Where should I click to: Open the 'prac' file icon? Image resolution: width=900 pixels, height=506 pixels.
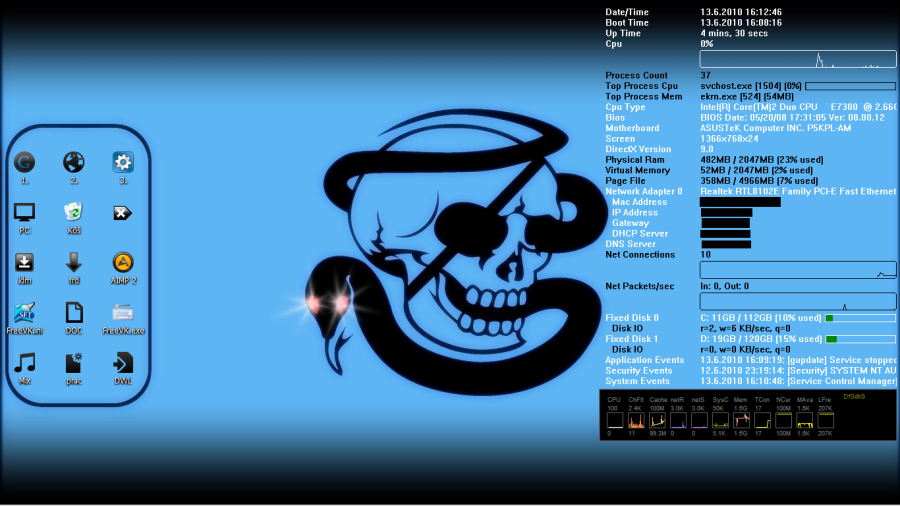74,362
